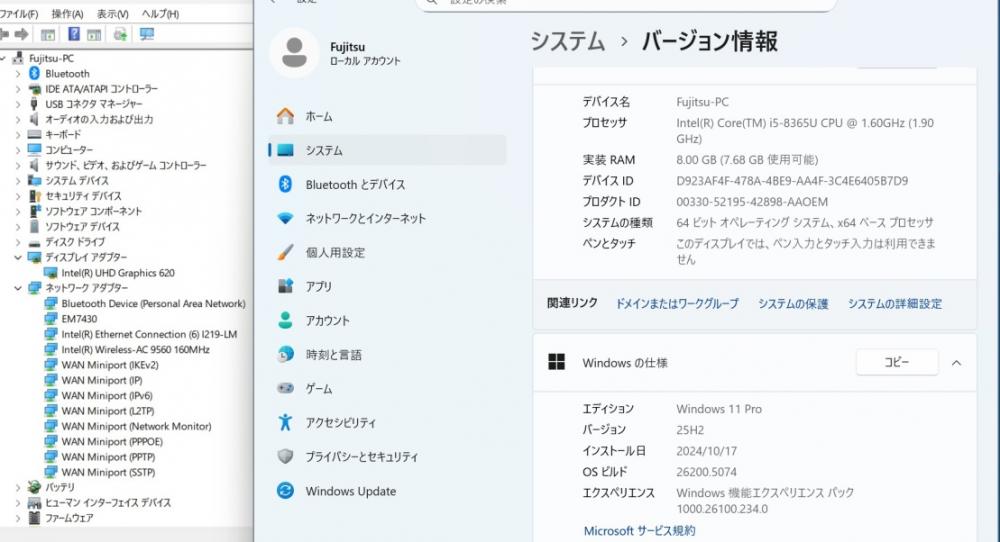Click the 実装 RAM value 8.00 GB
Viewport: 1000px width, 542px height.
[x=747, y=159]
